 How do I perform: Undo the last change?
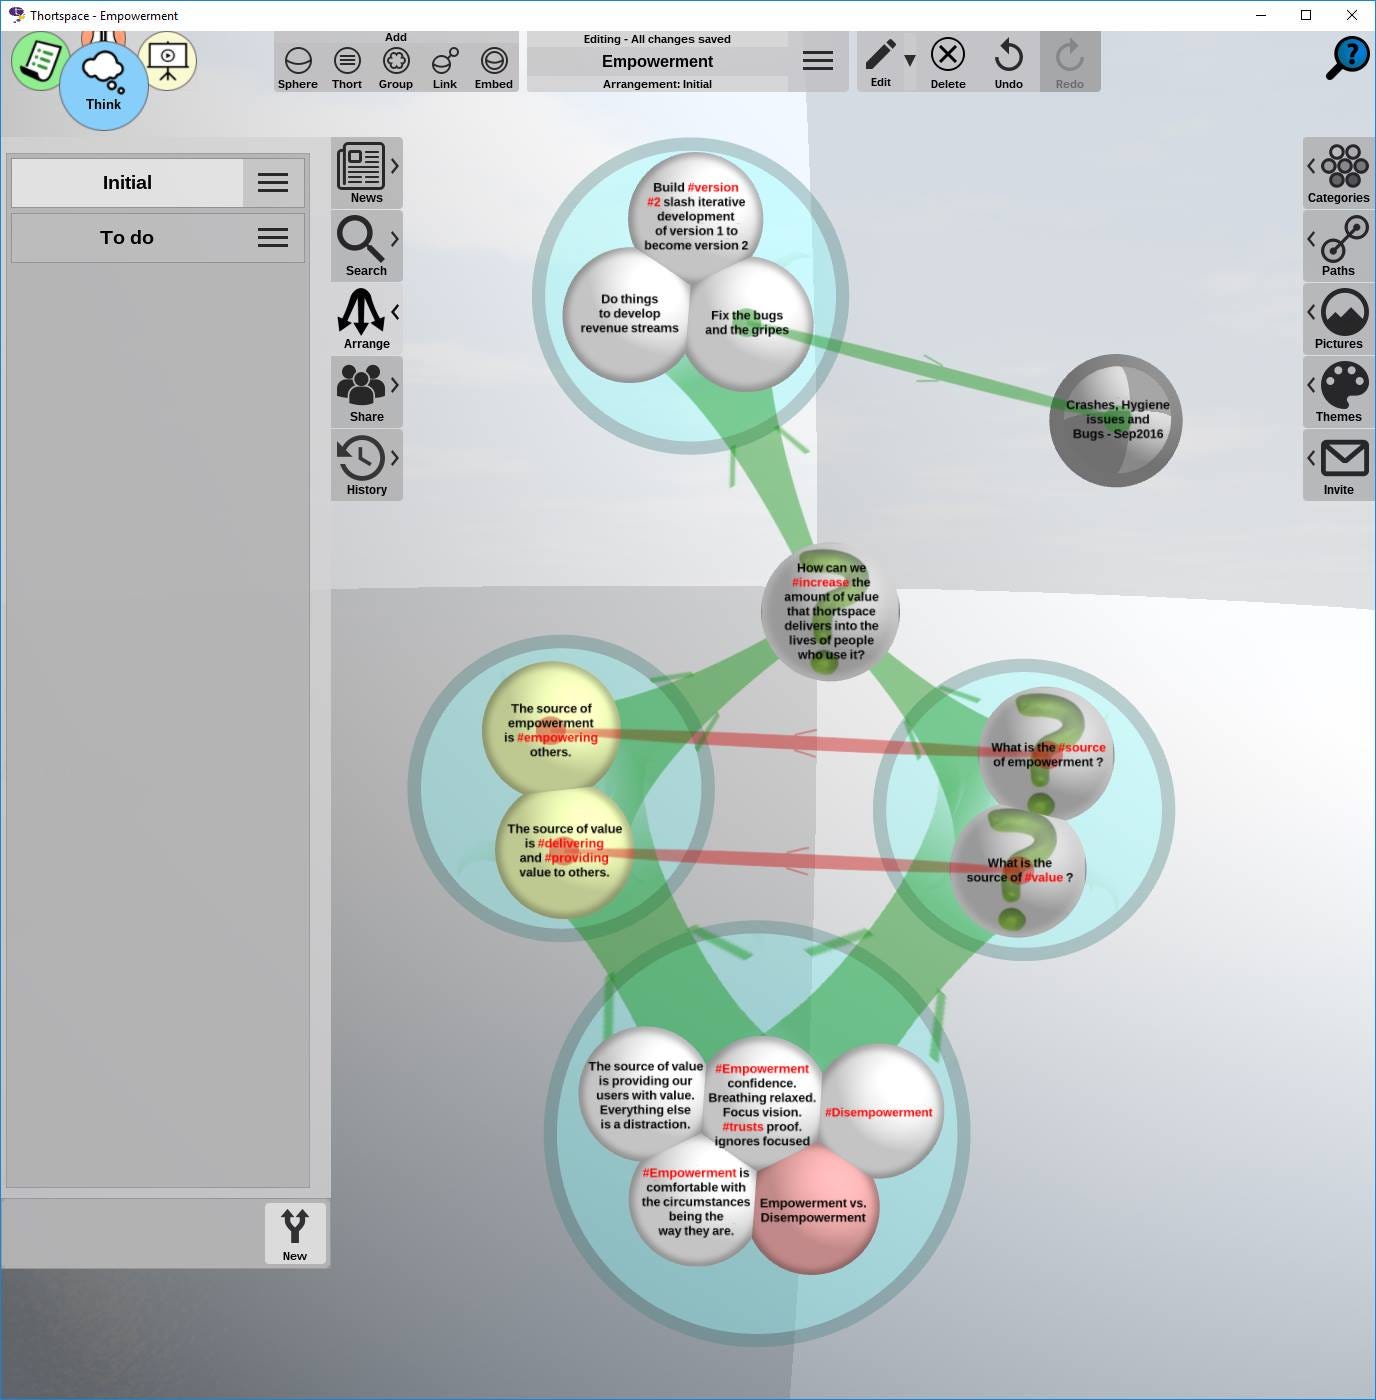pos(1009,63)
